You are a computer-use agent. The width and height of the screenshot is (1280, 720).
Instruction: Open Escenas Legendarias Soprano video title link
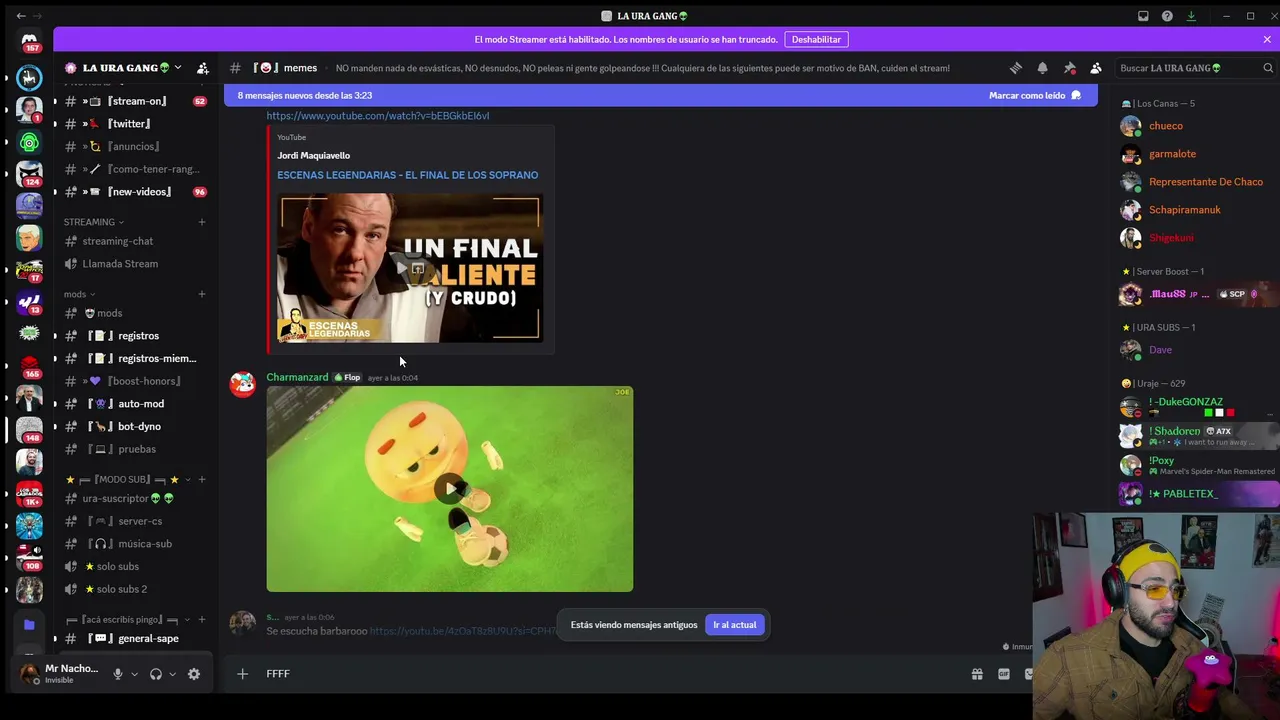tap(408, 175)
